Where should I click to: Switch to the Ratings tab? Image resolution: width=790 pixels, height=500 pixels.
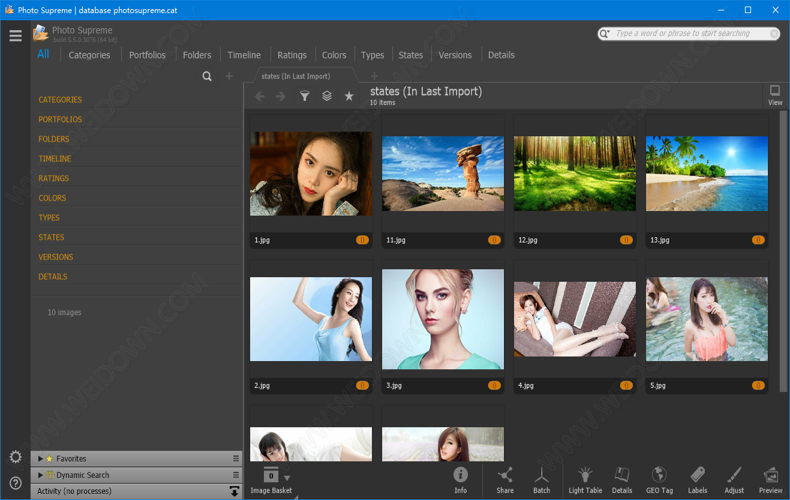tap(292, 55)
